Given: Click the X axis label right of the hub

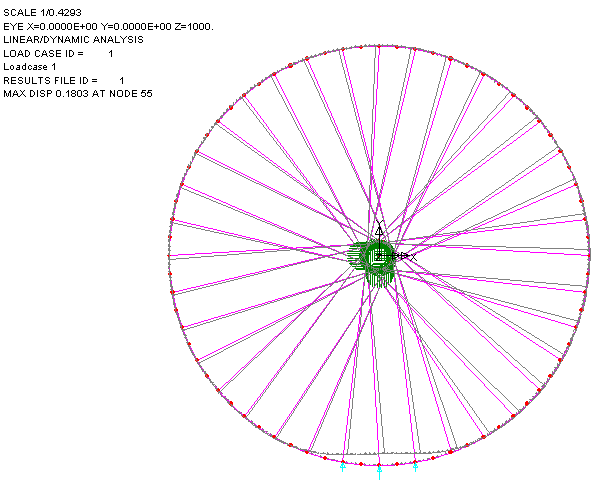Looking at the screenshot, I should pos(414,257).
